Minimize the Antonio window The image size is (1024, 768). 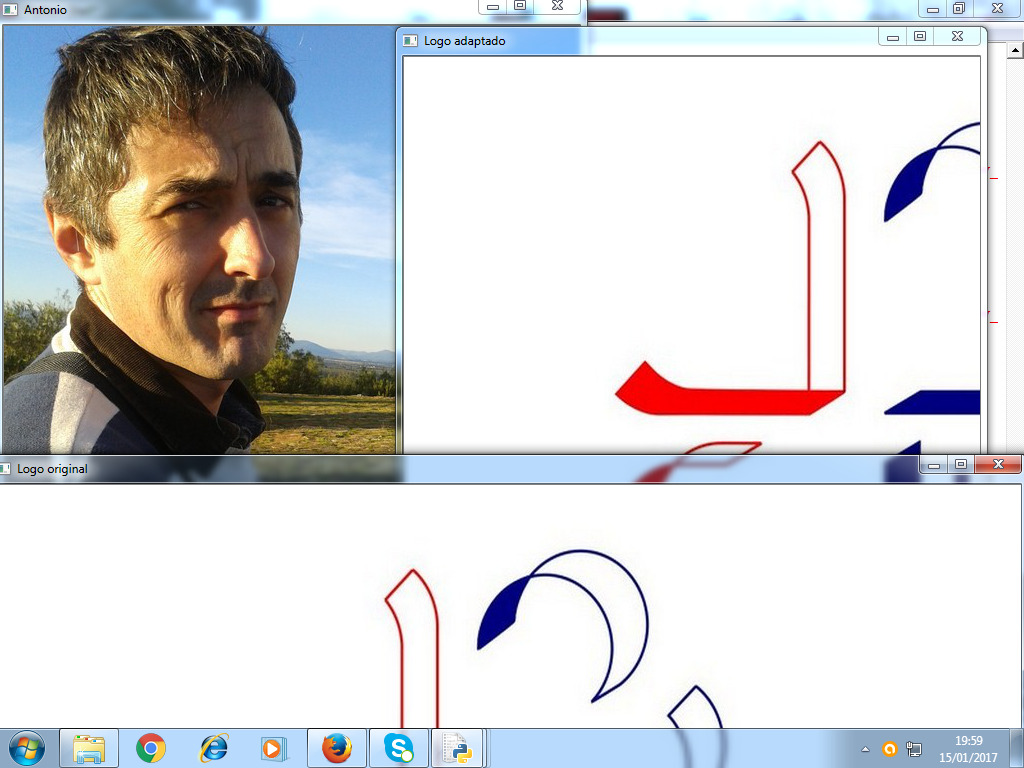pos(493,7)
